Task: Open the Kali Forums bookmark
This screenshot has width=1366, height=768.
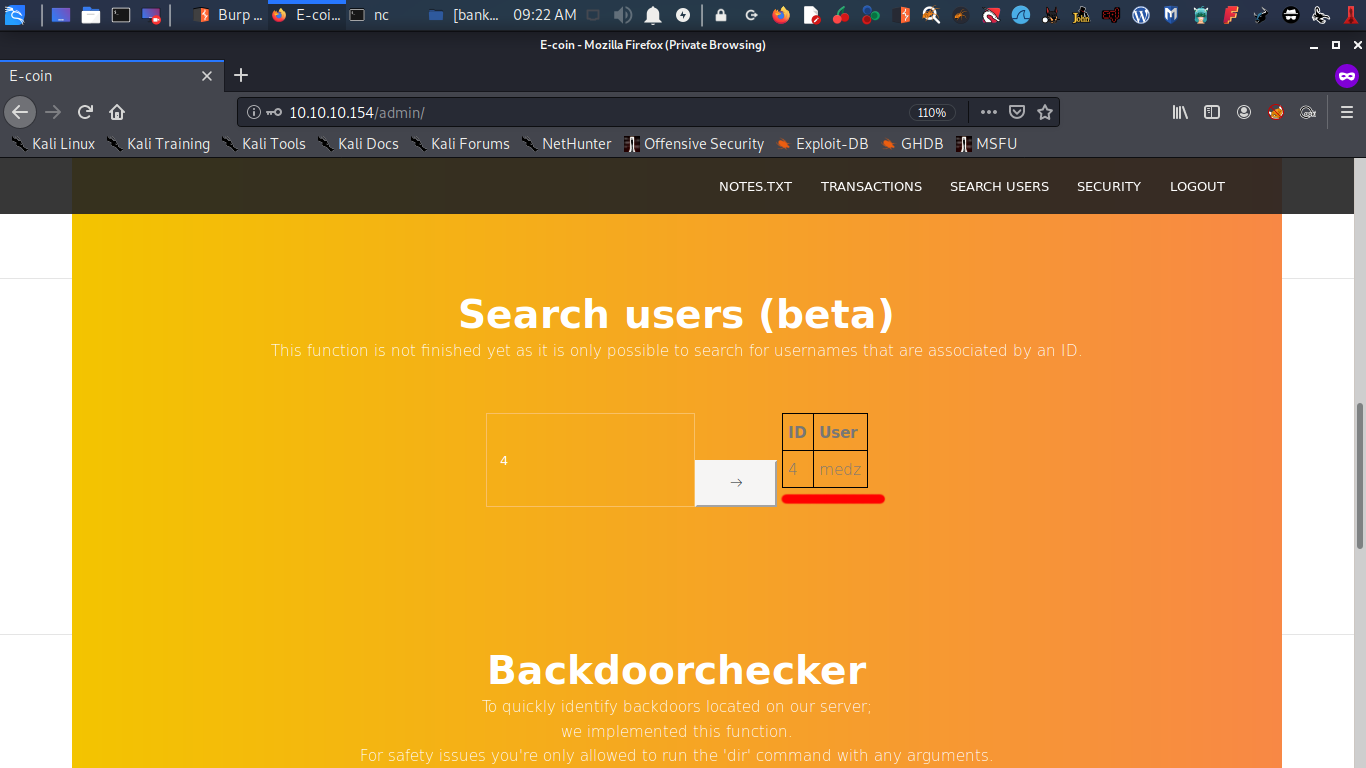Action: pos(460,144)
